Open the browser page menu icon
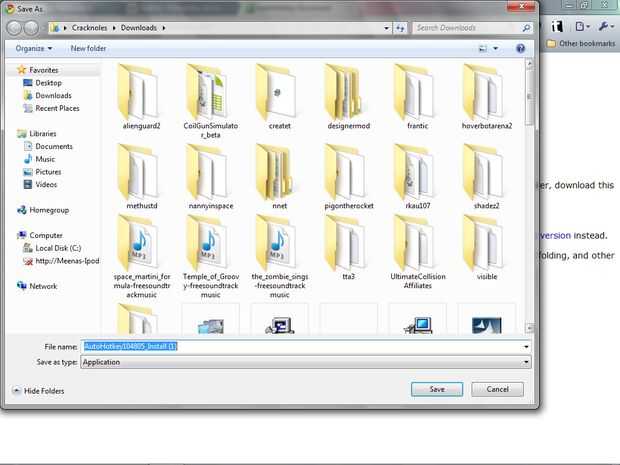620x465 pixels. [x=582, y=26]
